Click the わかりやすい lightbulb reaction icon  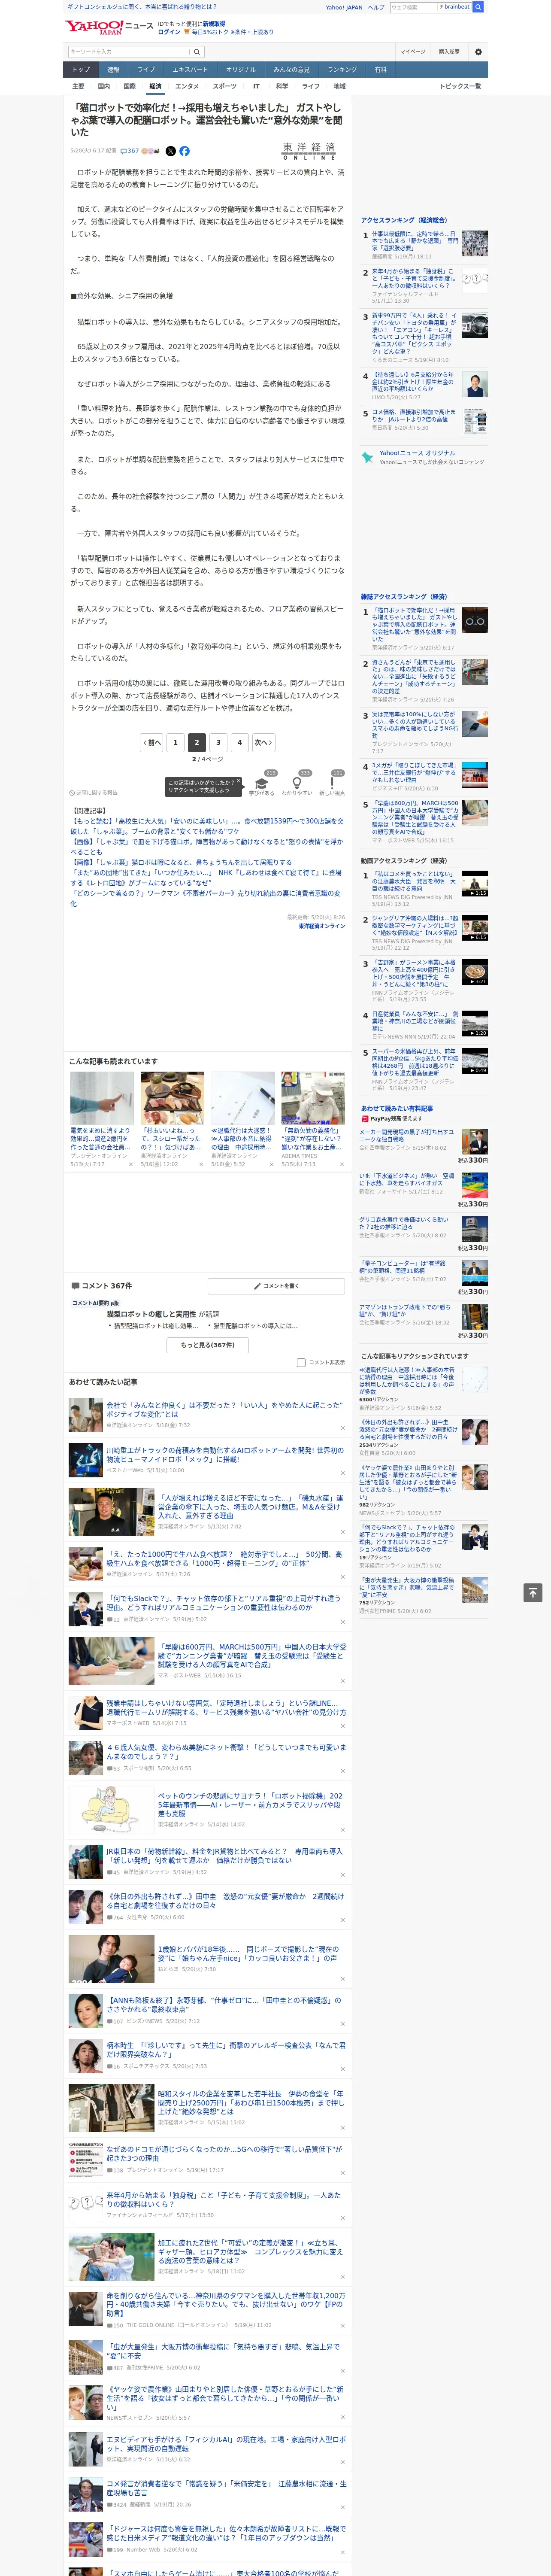pyautogui.click(x=296, y=784)
